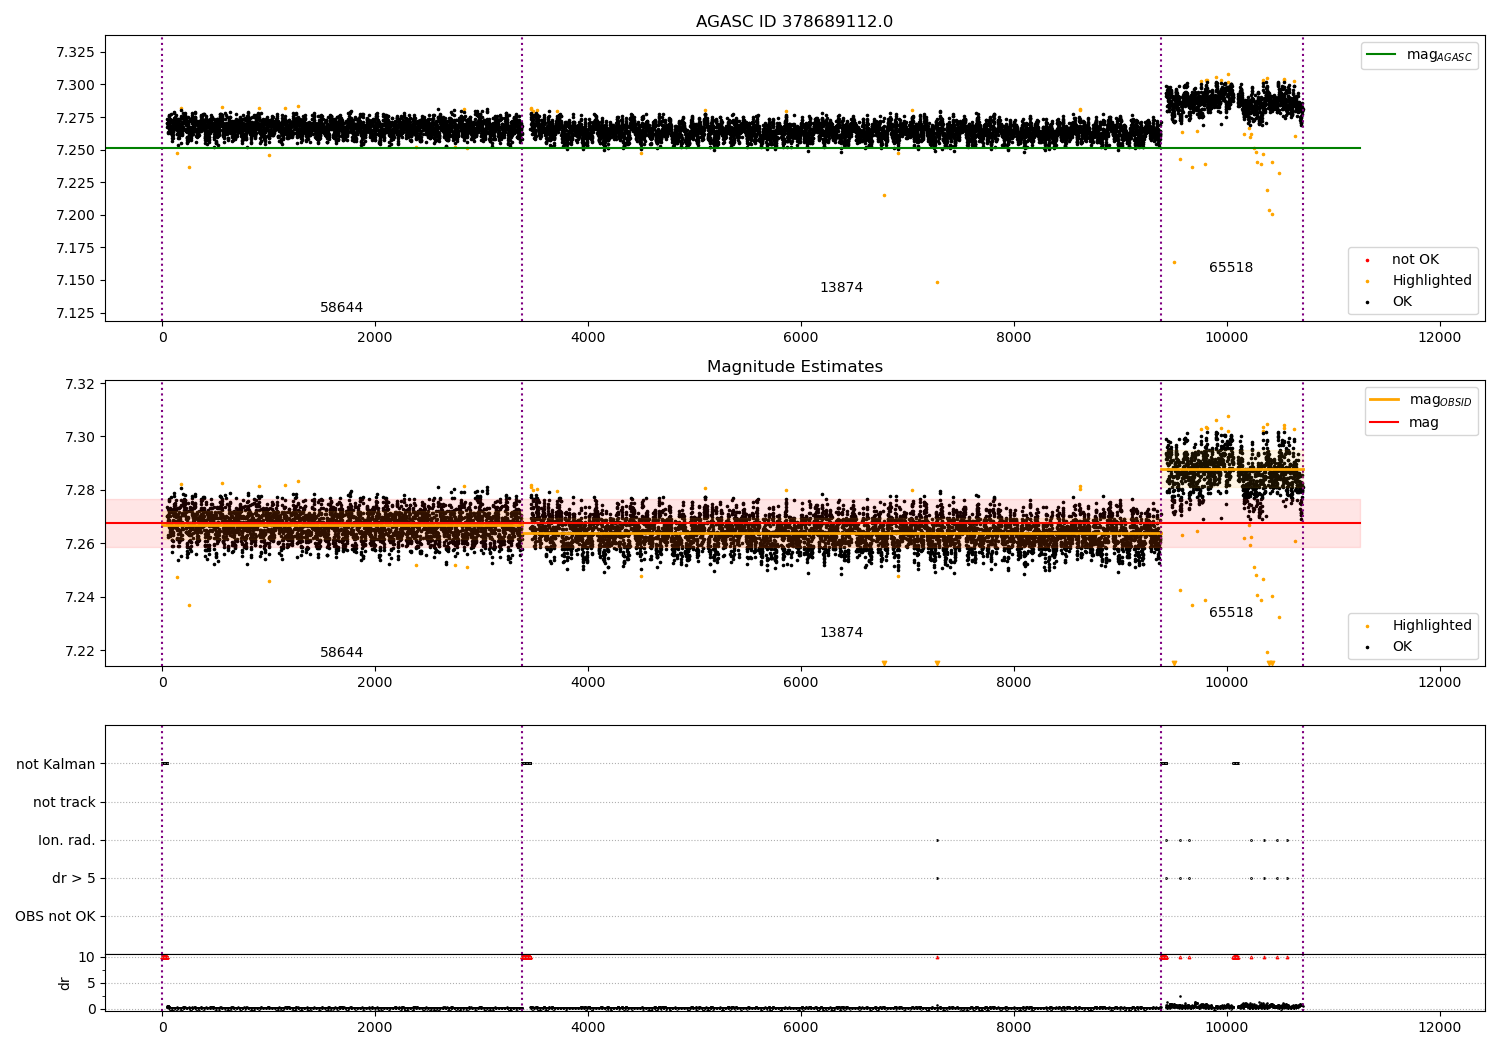Image resolution: width=1500 pixels, height=1050 pixels.
Task: Click the 65518 label in Magnitude Estimates plot
Action: (x=1230, y=613)
